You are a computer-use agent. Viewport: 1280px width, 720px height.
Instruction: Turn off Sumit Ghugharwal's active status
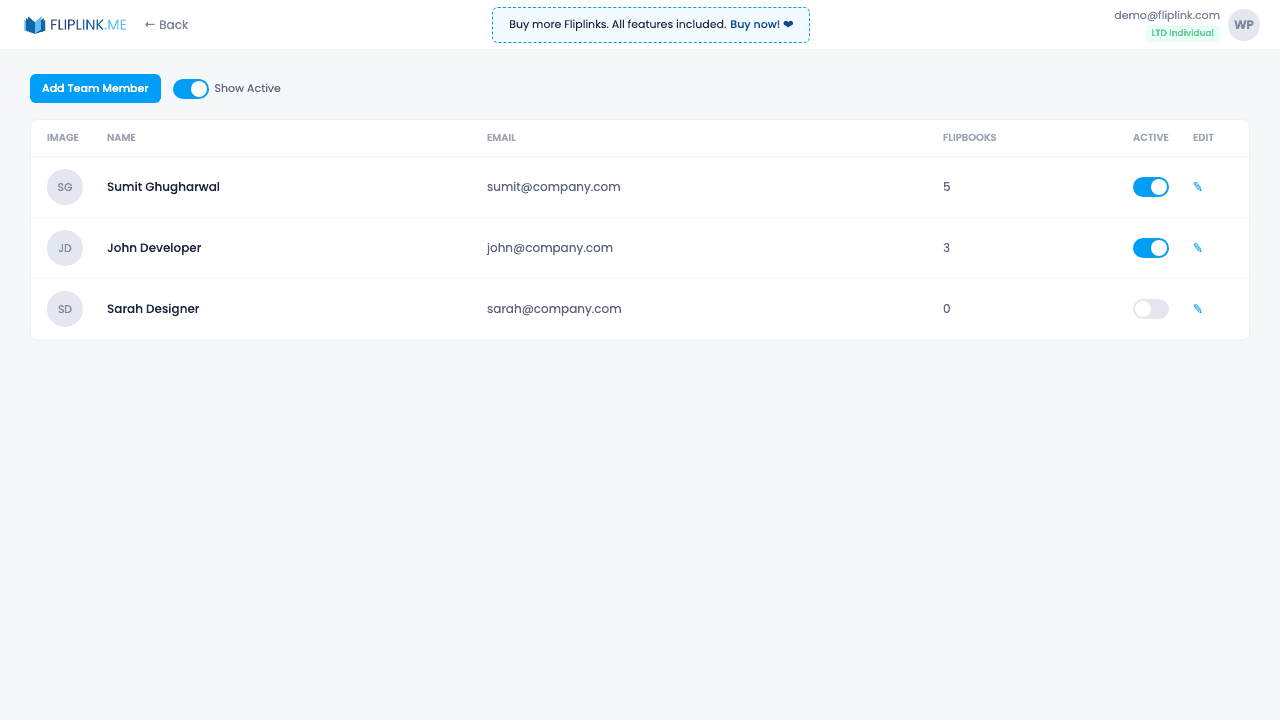click(x=1150, y=187)
